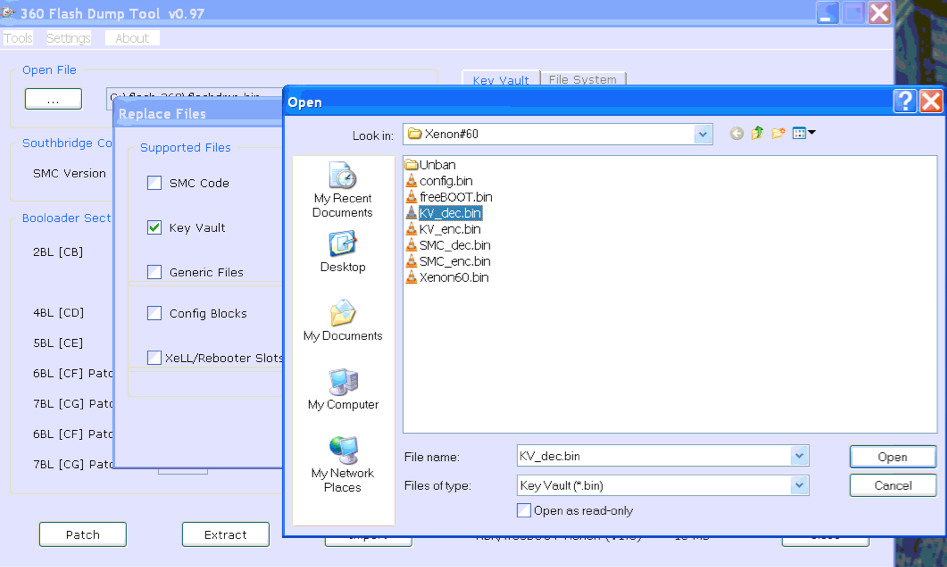Image resolution: width=947 pixels, height=567 pixels.
Task: Go to My Documents folder
Action: point(342,320)
